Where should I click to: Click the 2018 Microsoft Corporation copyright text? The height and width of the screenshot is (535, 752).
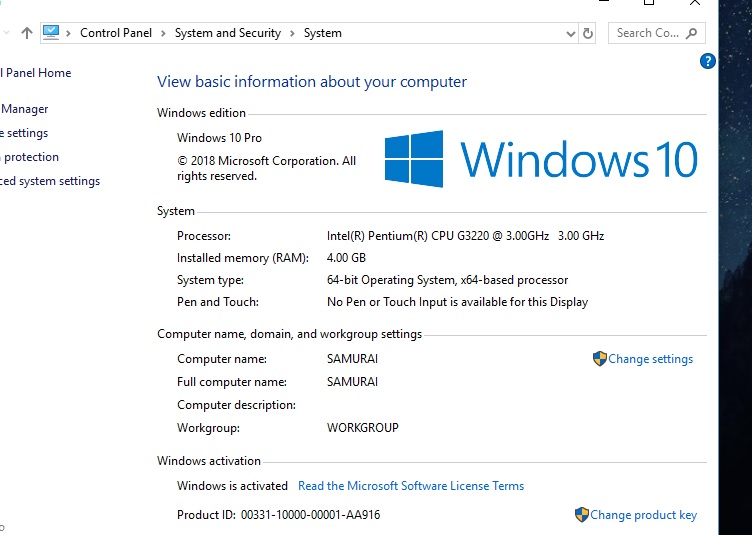[266, 168]
